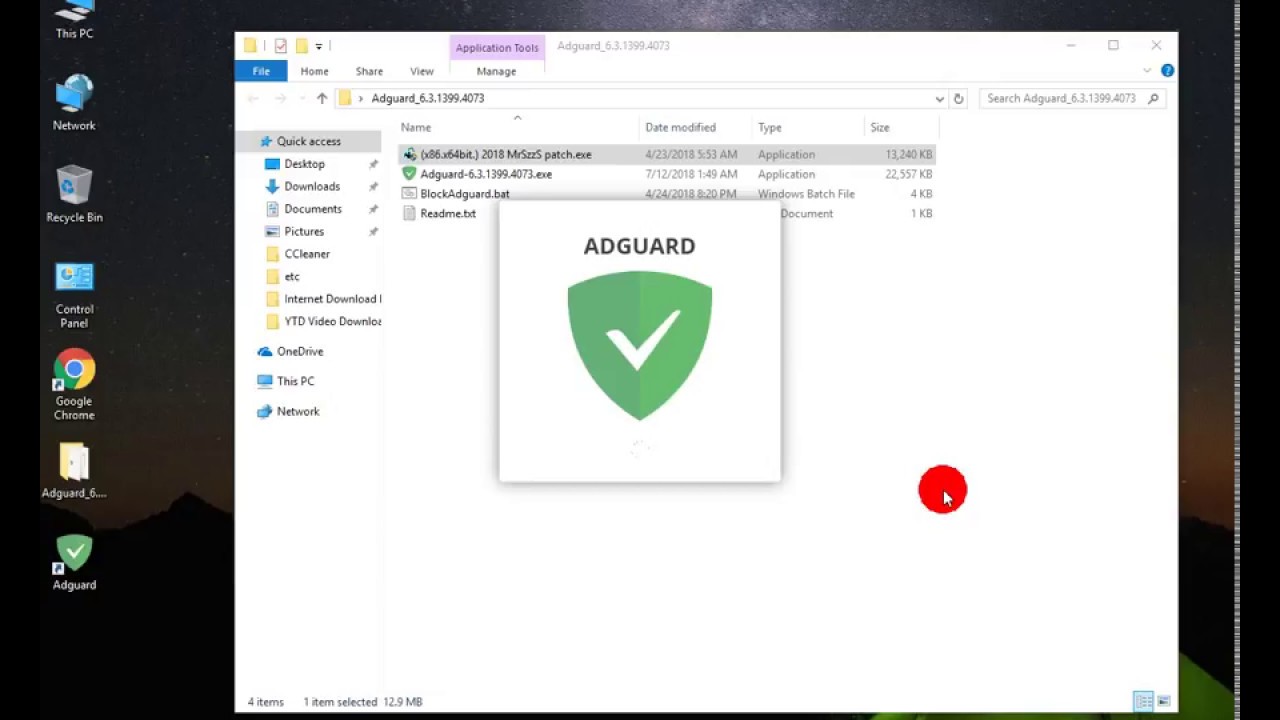Open Control Panel from the desktop
1280x720 pixels.
[x=74, y=277]
